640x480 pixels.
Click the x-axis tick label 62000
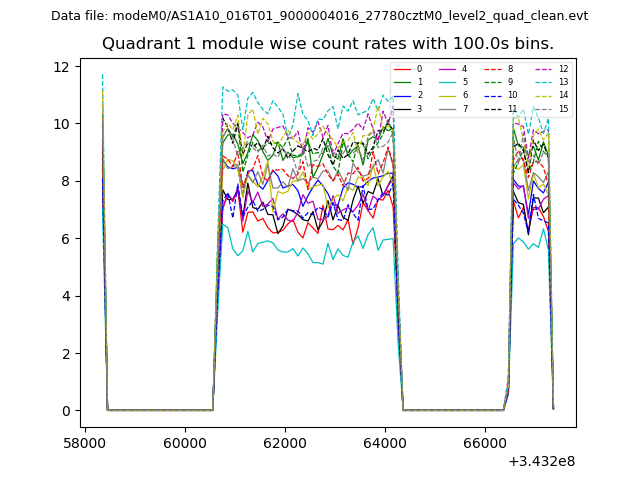click(285, 441)
